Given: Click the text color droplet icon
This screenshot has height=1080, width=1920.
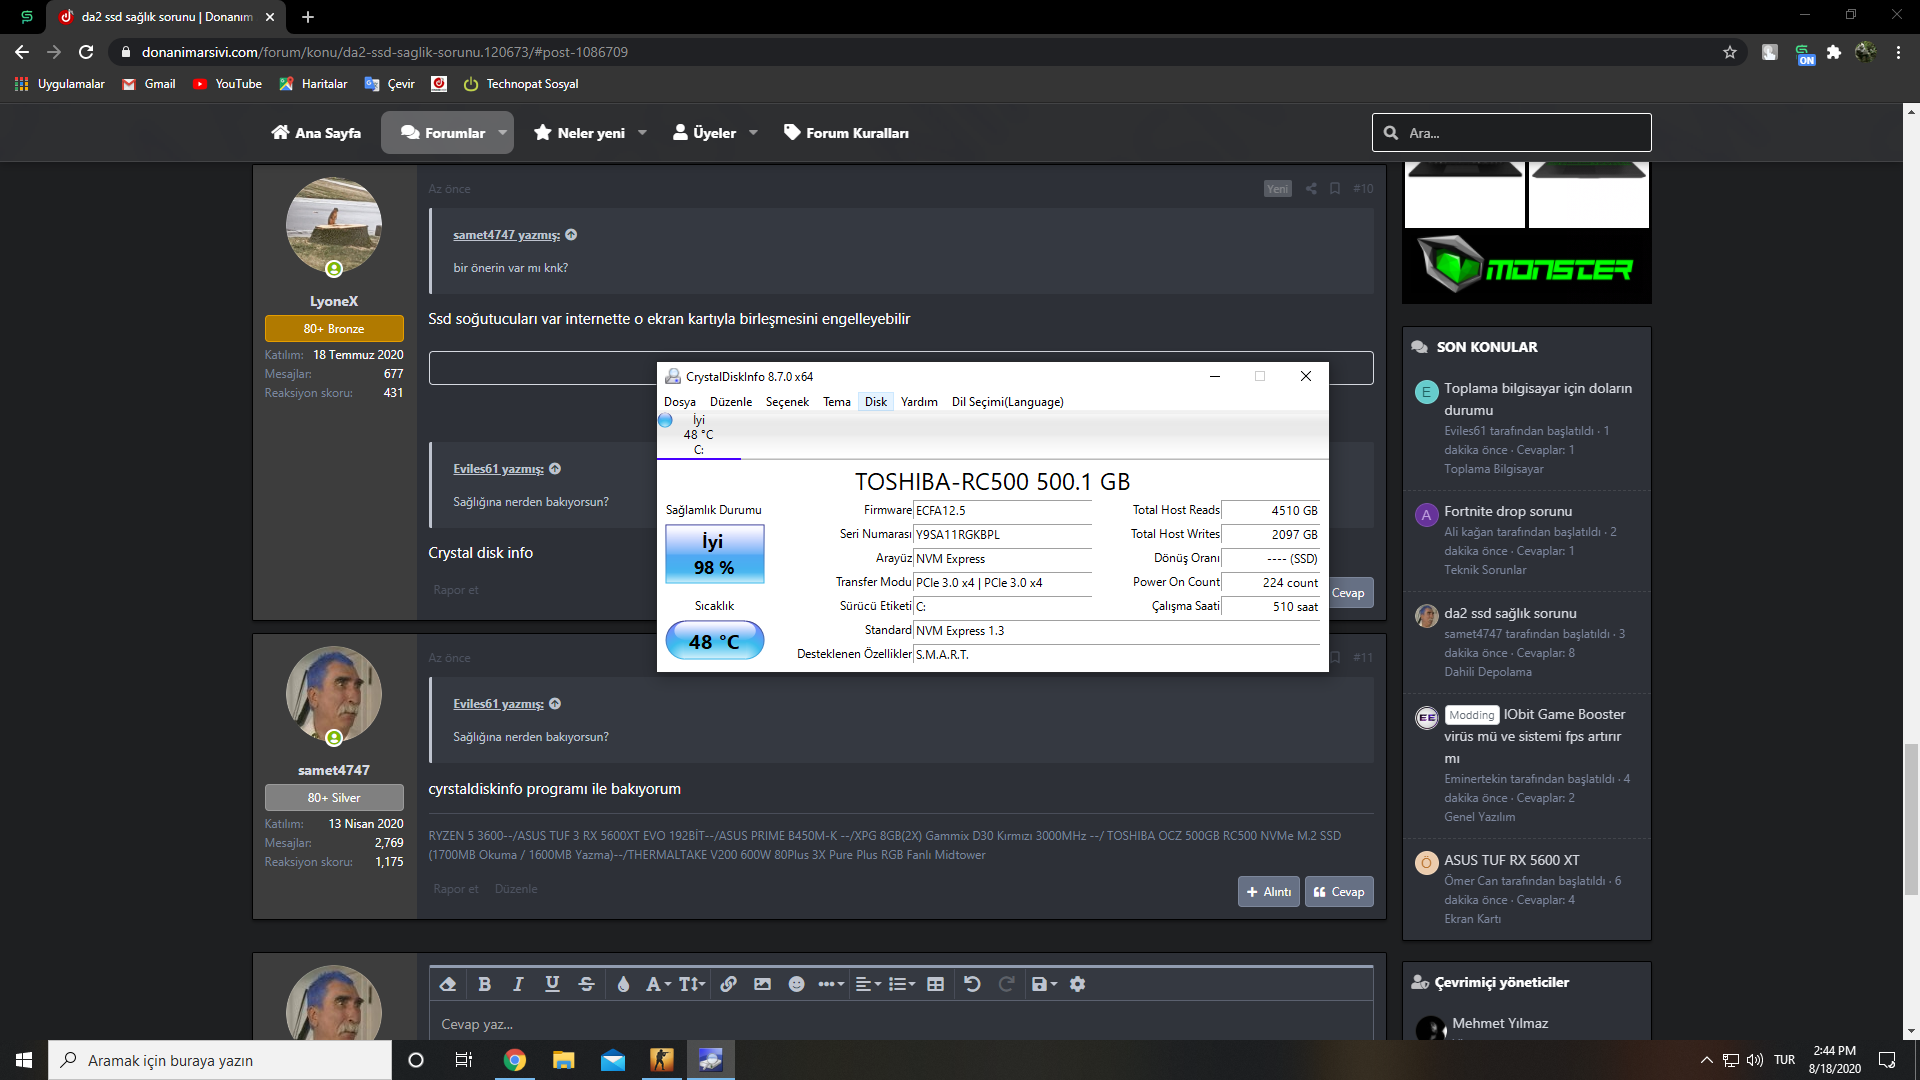Looking at the screenshot, I should pos(623,984).
